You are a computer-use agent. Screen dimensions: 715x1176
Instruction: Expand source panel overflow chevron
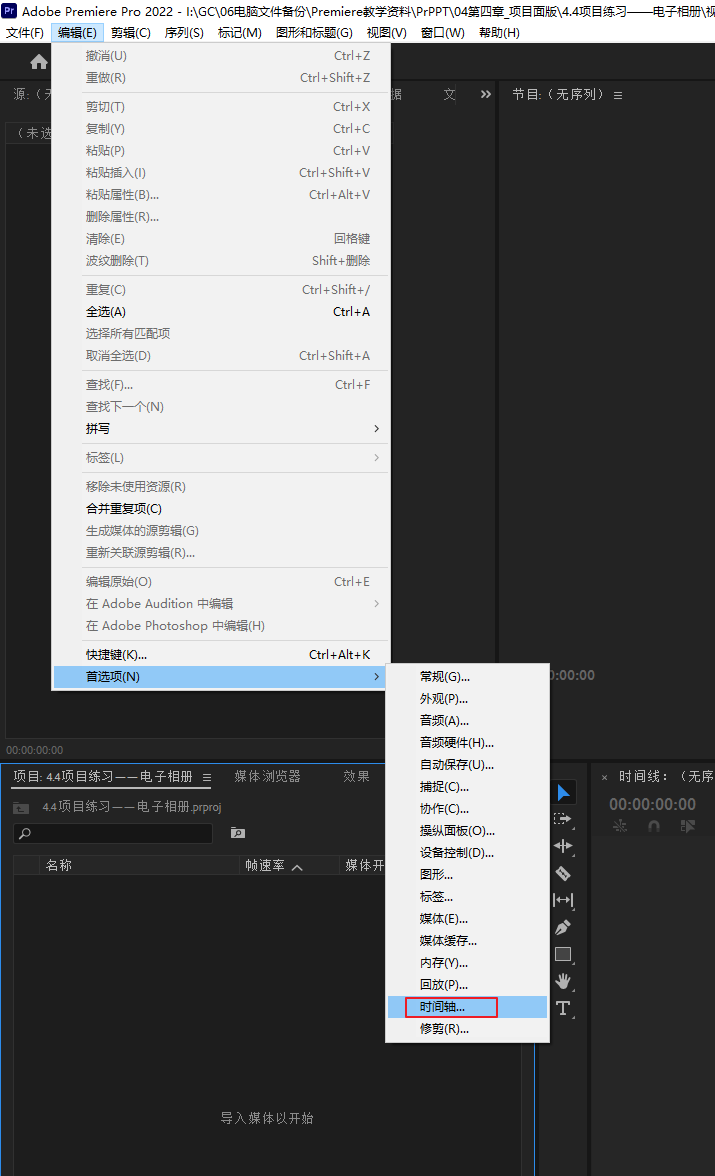point(486,94)
